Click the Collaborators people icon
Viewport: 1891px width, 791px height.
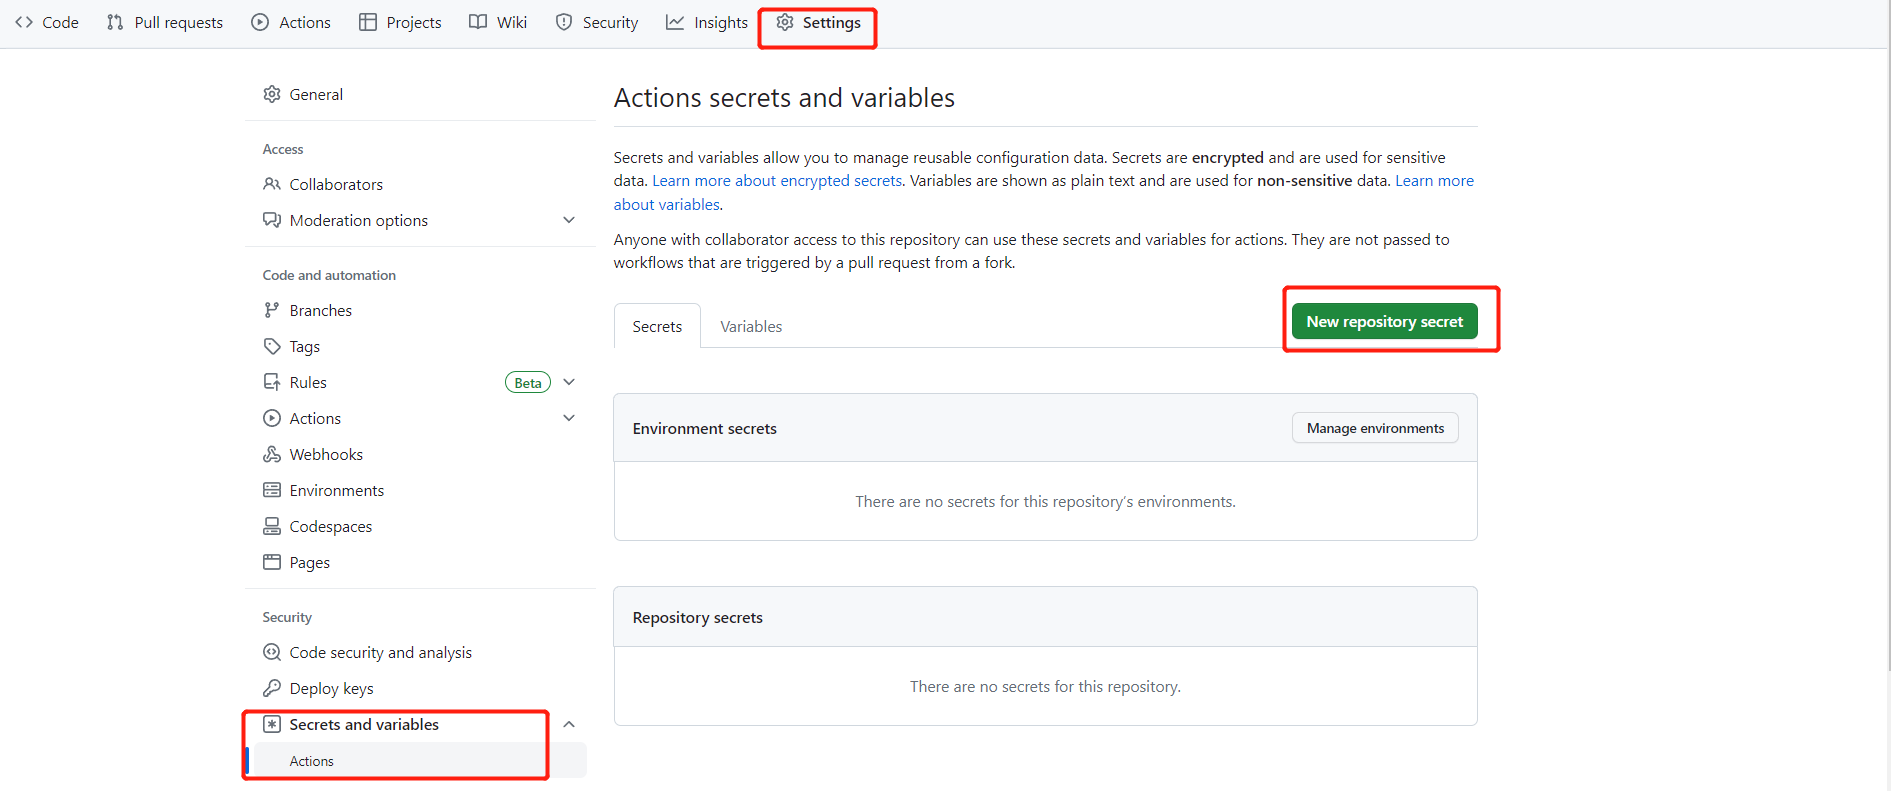point(271,184)
